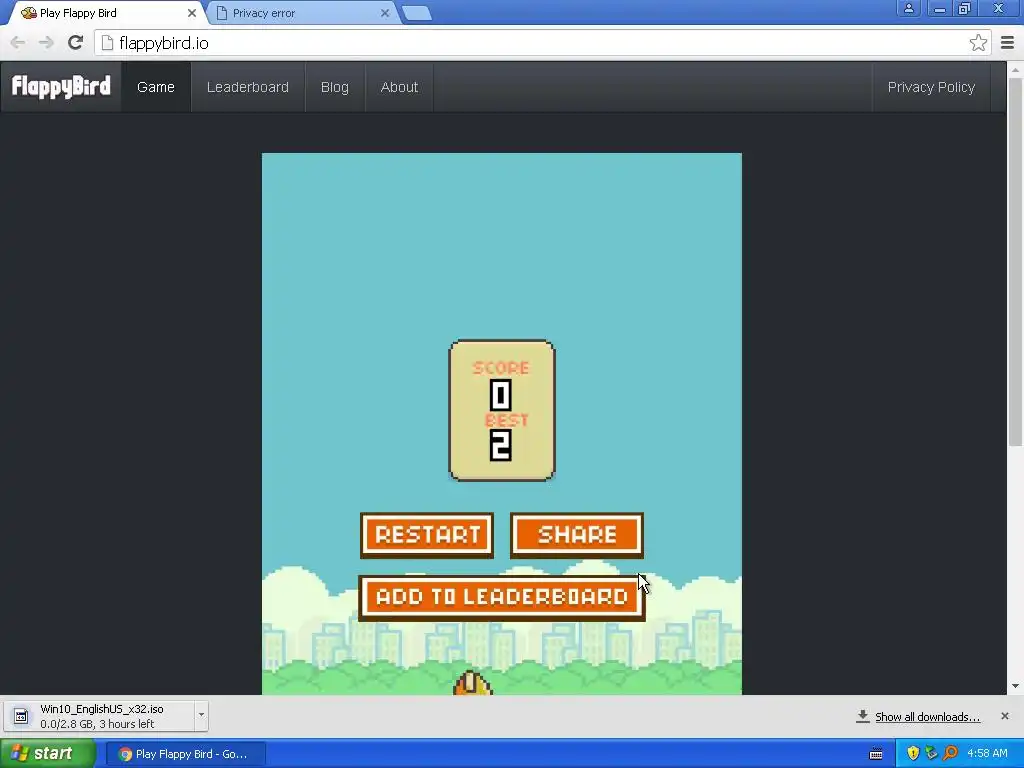Open the Leaderboard page
The height and width of the screenshot is (768, 1024).
[x=248, y=87]
